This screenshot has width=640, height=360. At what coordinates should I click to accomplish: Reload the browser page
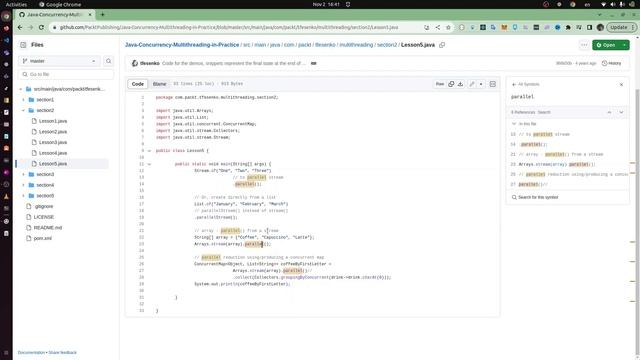[41, 27]
